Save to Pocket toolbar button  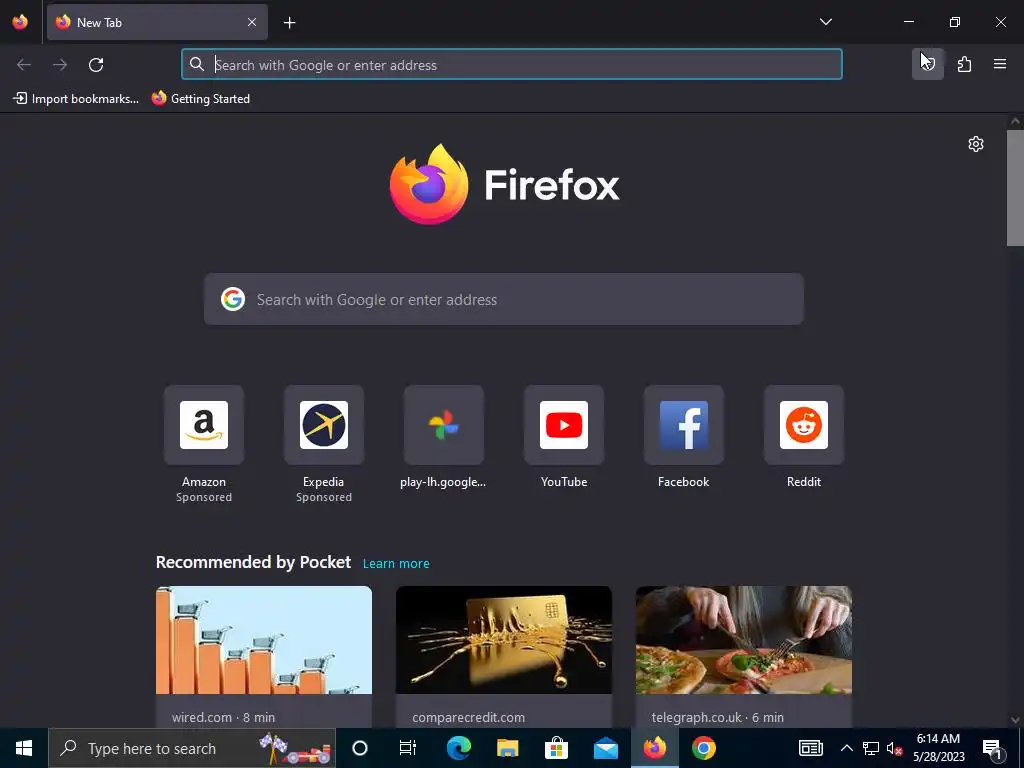pos(927,64)
